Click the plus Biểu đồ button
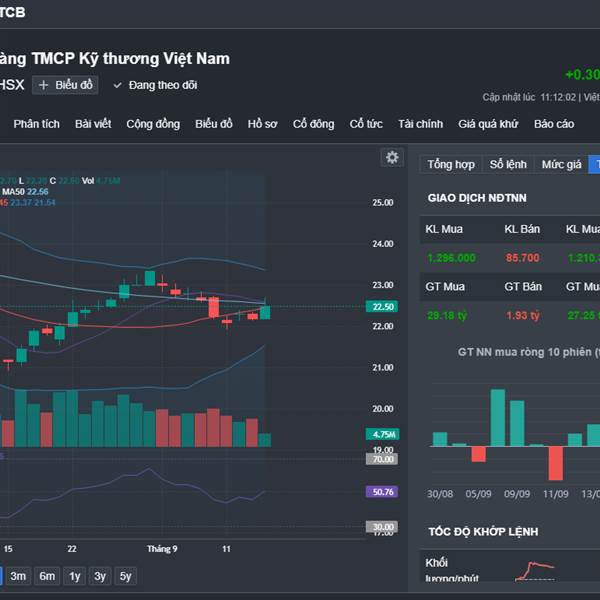This screenshot has height=600, width=600. [65, 85]
